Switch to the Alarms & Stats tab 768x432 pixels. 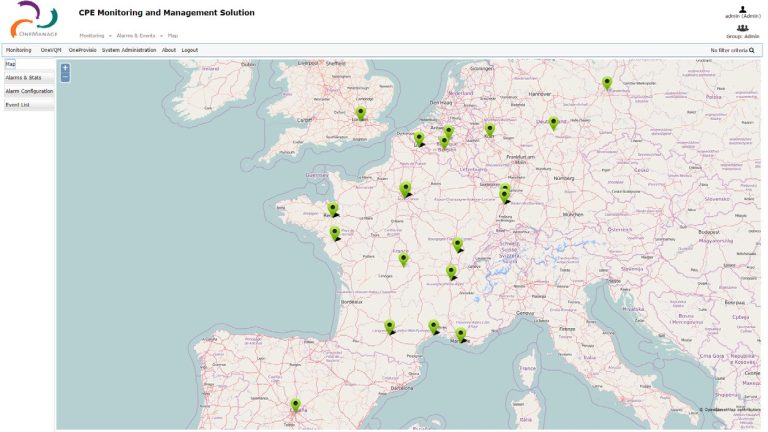29,77
